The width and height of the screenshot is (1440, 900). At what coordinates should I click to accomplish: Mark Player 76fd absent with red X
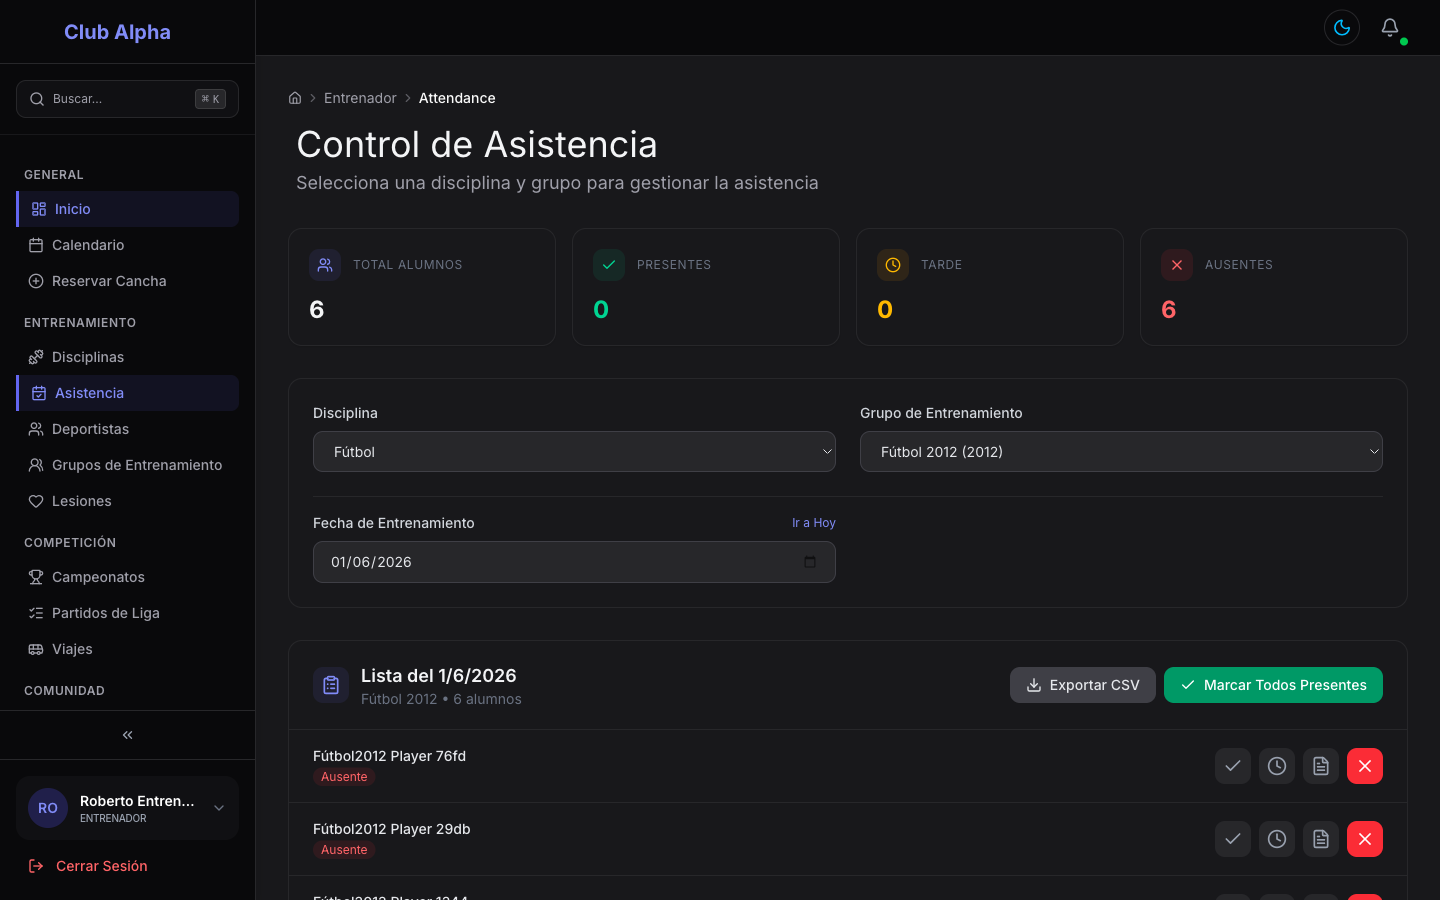[1365, 766]
